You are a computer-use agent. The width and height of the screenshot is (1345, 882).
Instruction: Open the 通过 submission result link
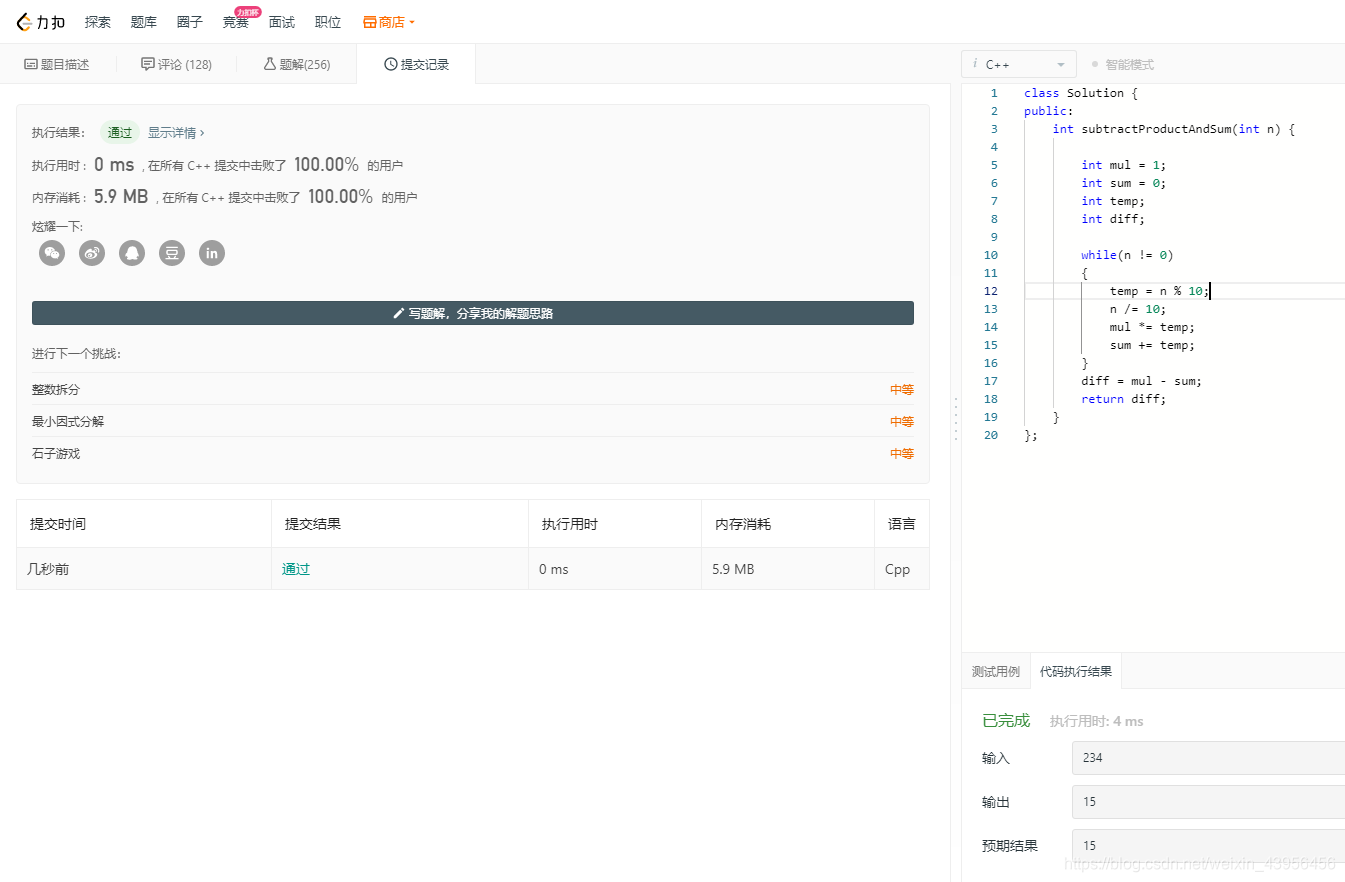pyautogui.click(x=296, y=569)
